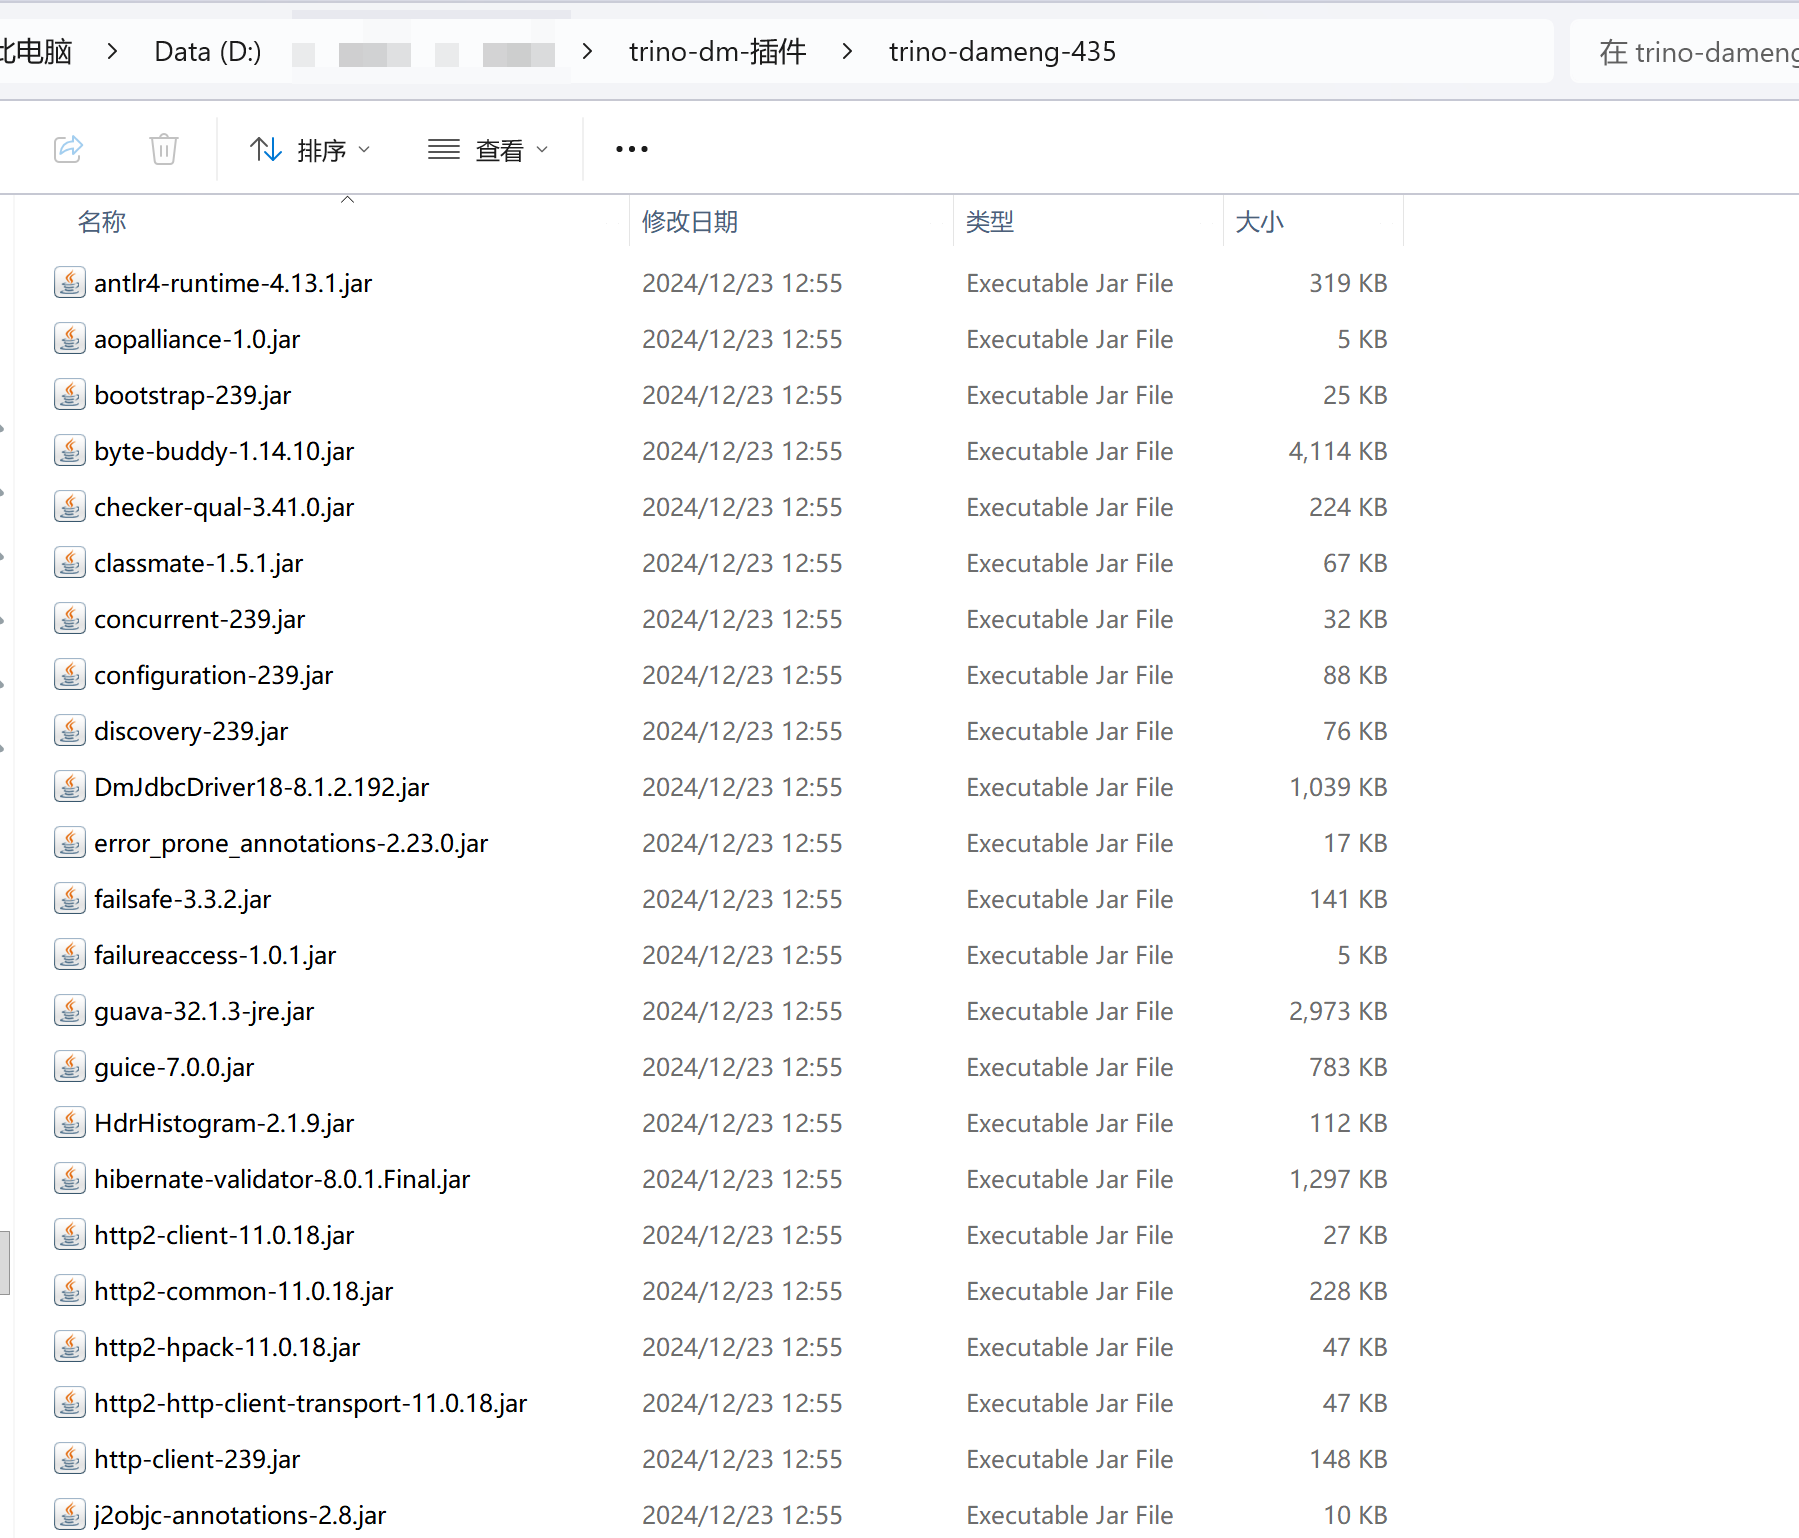Select the http2-hpack-11.0.18.jar file icon
The image size is (1799, 1538).
coord(69,1347)
